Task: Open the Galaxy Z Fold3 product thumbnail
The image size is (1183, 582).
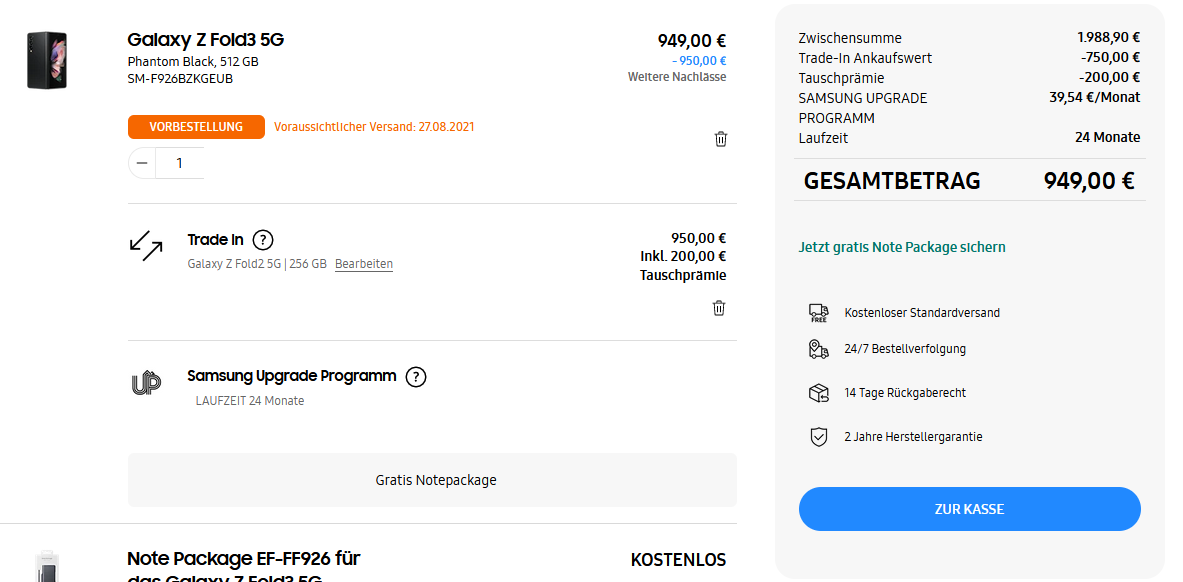Action: [47, 60]
